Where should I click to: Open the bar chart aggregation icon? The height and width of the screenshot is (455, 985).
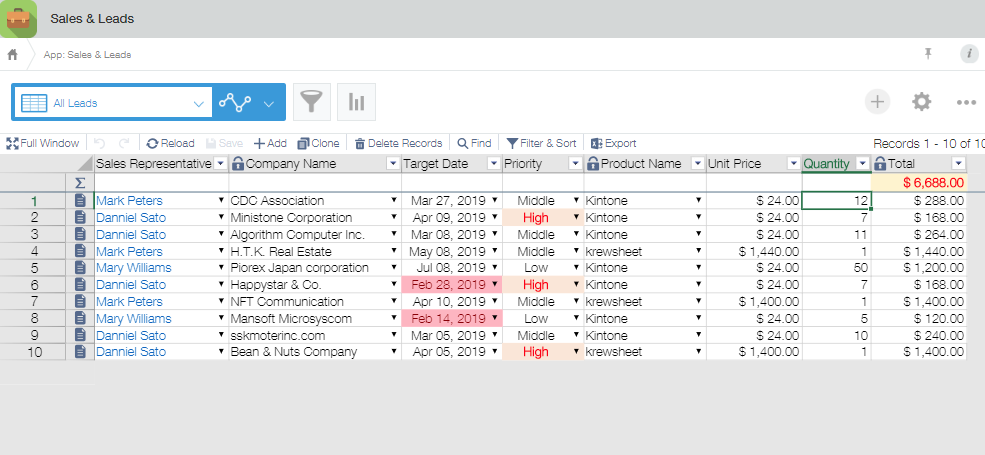pyautogui.click(x=355, y=102)
